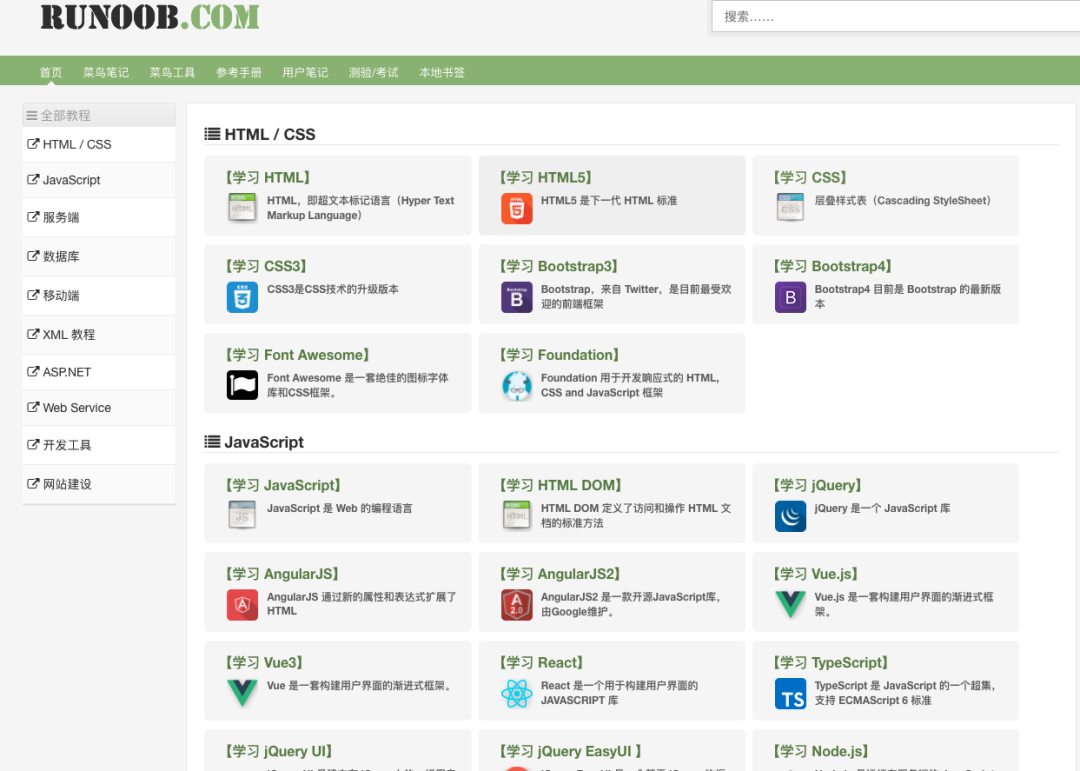
Task: Open the 【学习 Vue3】 title link
Action: [264, 663]
